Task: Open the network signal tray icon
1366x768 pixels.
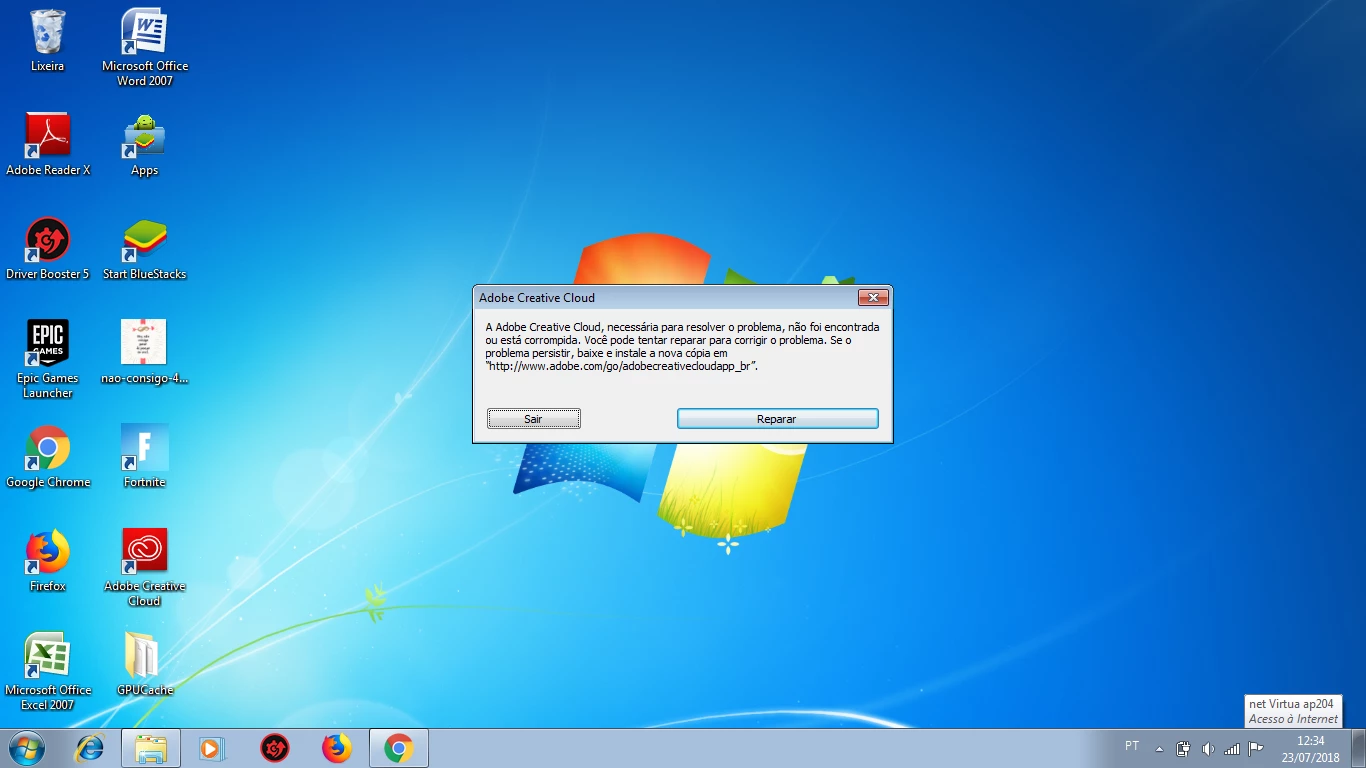Action: pyautogui.click(x=1232, y=749)
